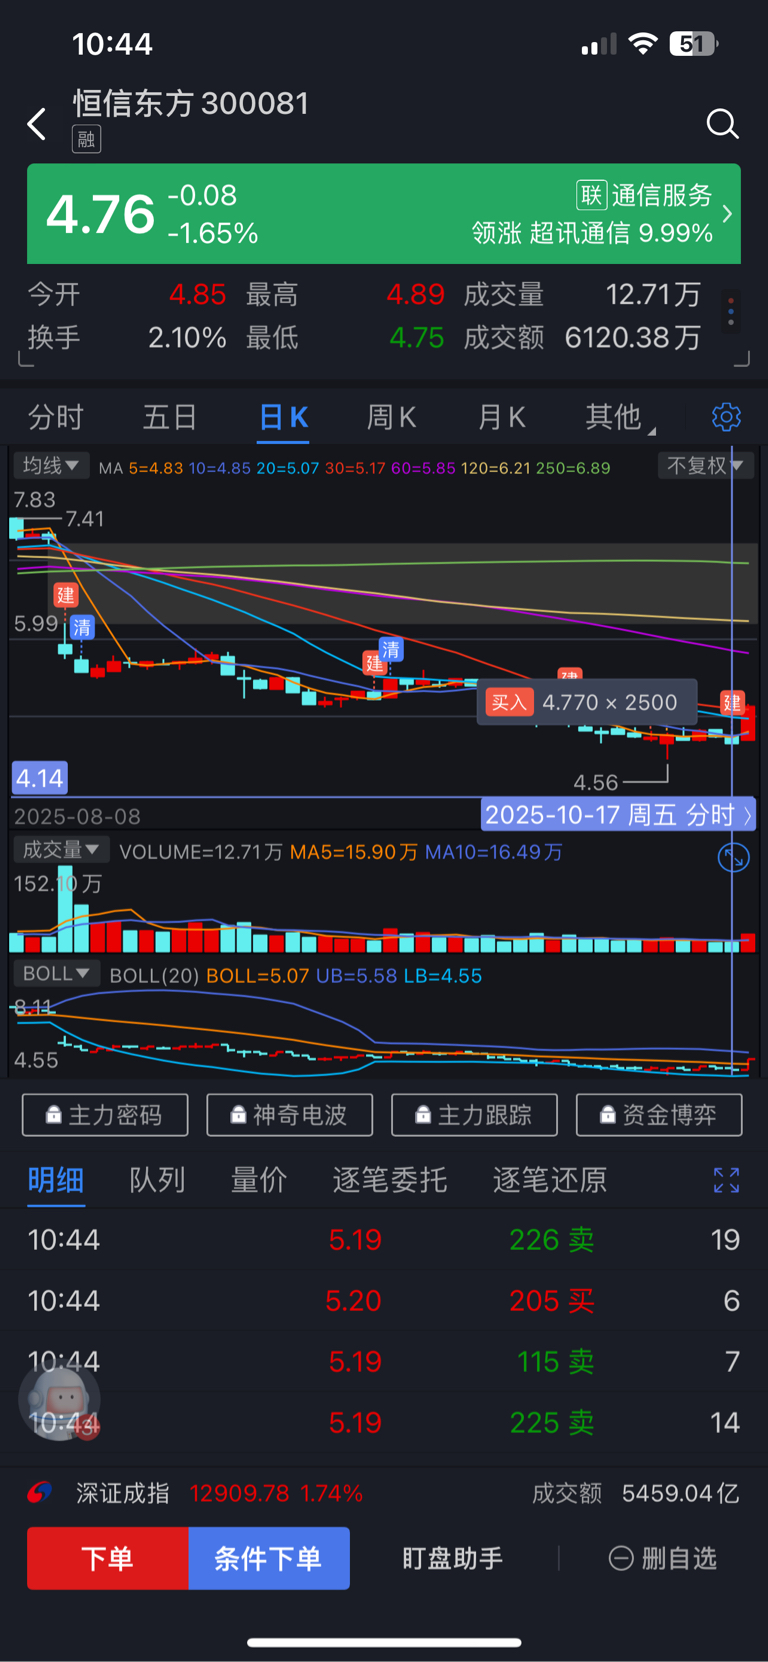Open stock search magnifier icon

click(x=722, y=124)
